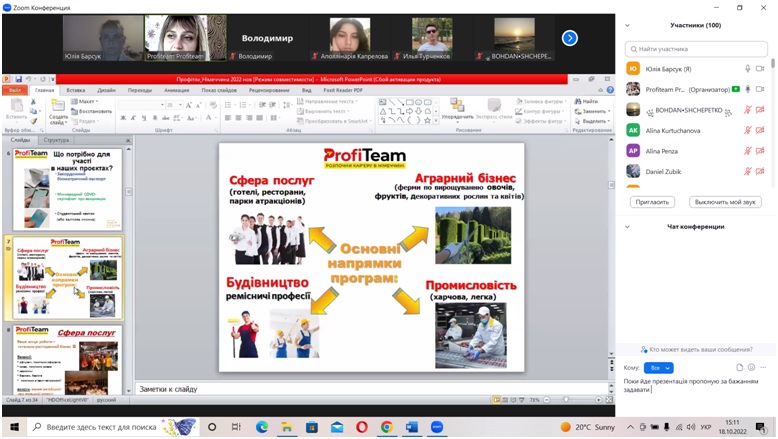Click the Justify align icon
This screenshot has width=778, height=439.
tap(259, 118)
